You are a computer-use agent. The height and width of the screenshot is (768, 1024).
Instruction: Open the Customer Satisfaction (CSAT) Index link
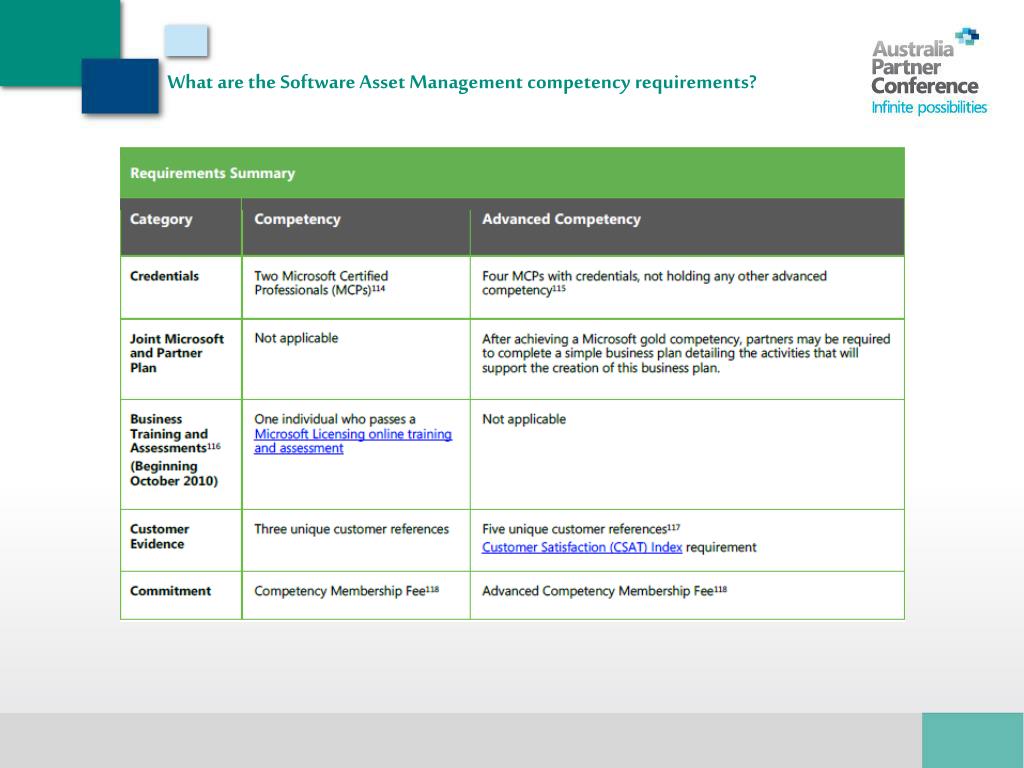[x=582, y=547]
